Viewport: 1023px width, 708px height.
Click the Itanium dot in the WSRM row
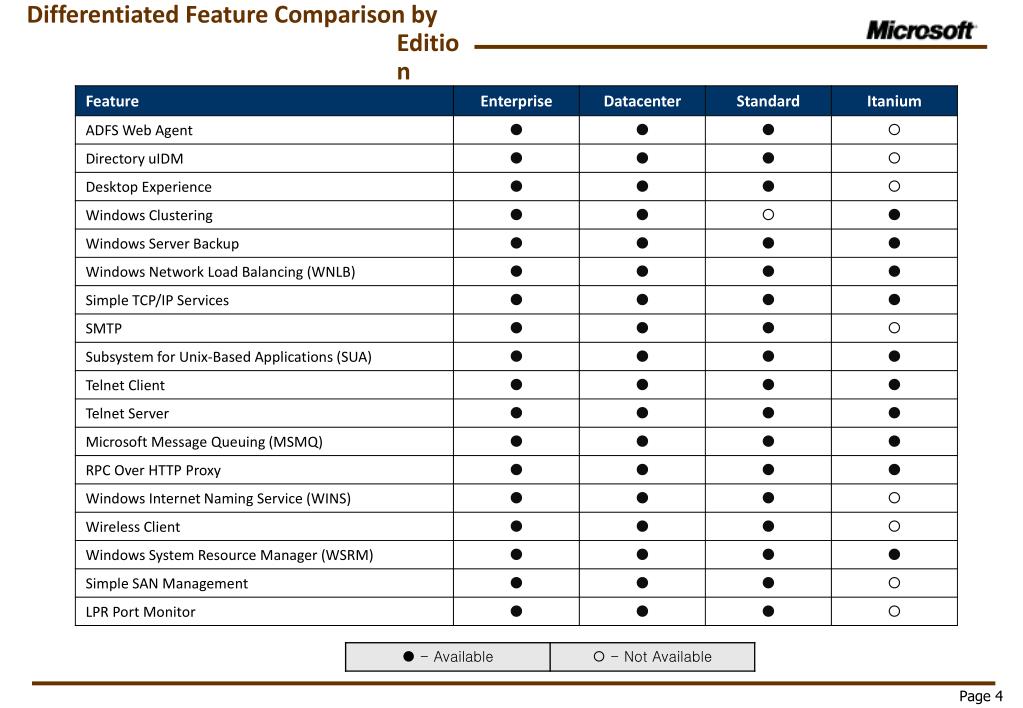click(x=894, y=554)
